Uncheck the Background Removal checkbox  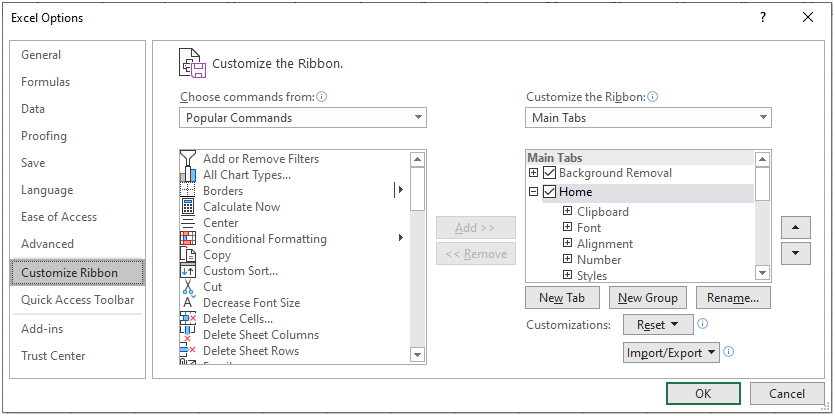click(x=549, y=173)
